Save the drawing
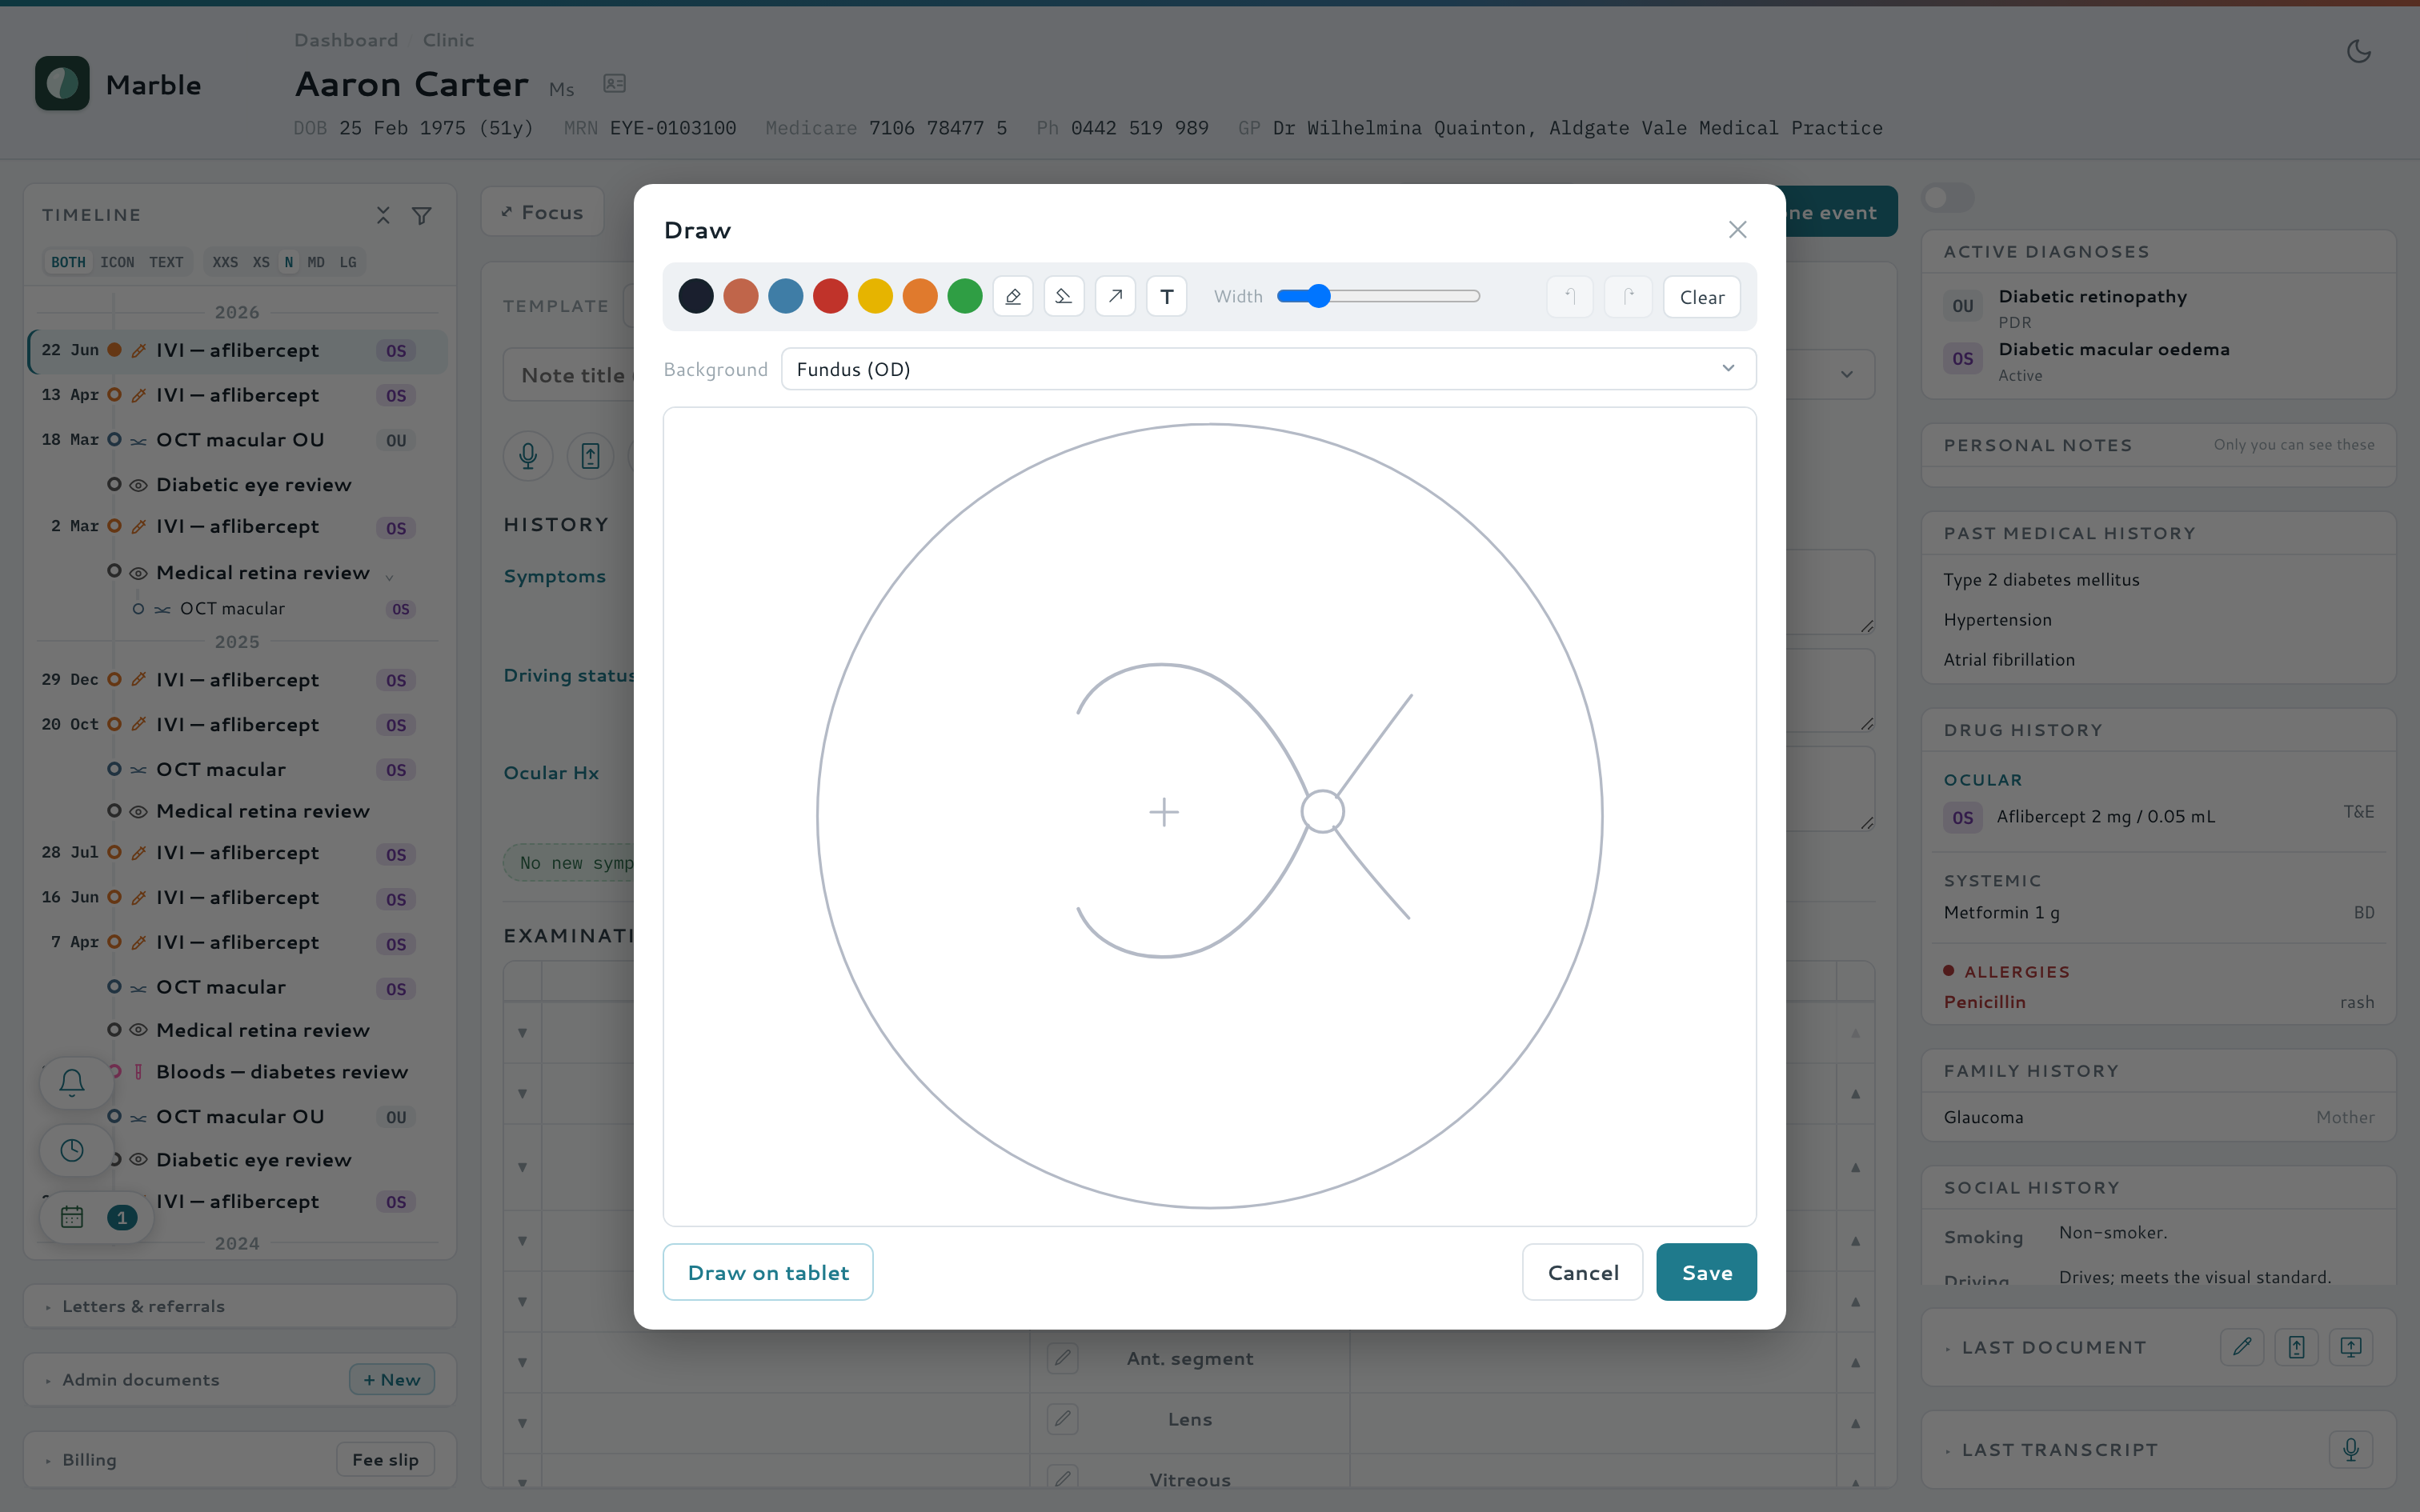2420x1512 pixels. coord(1706,1272)
